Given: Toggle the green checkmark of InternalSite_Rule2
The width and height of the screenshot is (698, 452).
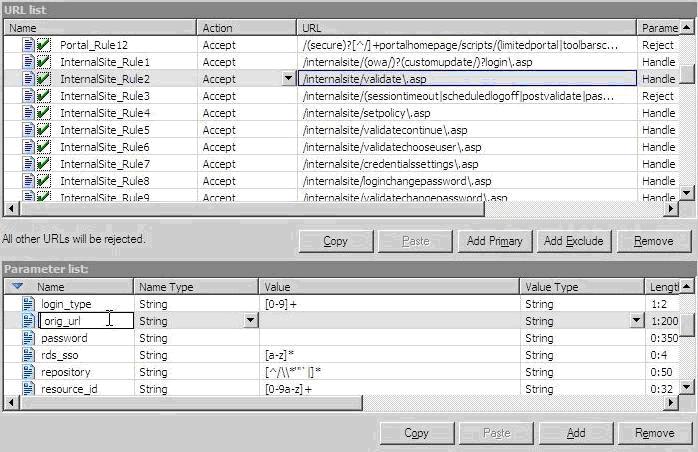Looking at the screenshot, I should click(x=44, y=79).
